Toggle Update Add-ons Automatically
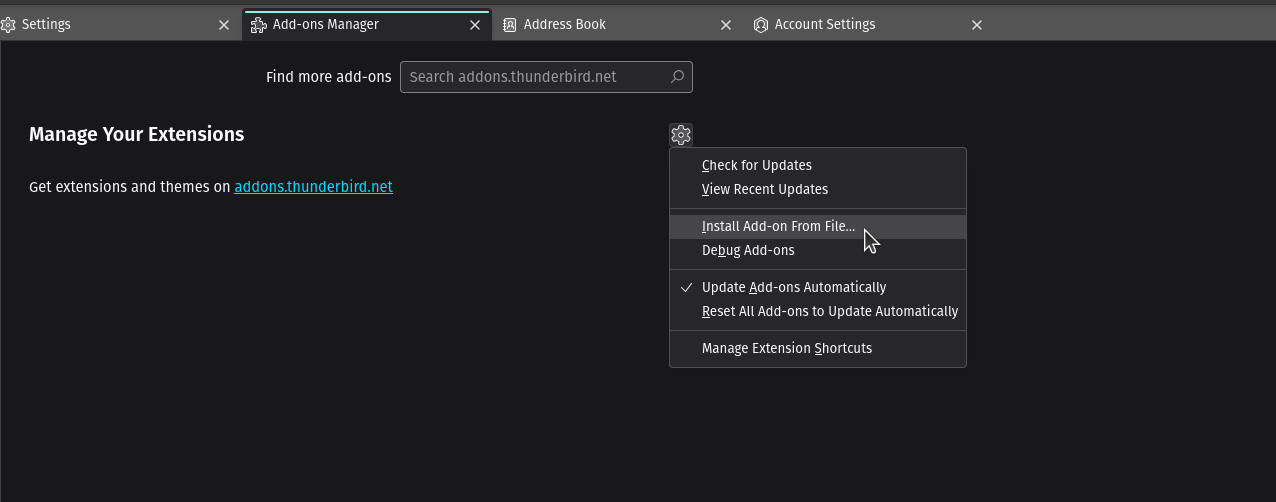The width and height of the screenshot is (1276, 502). pos(794,287)
